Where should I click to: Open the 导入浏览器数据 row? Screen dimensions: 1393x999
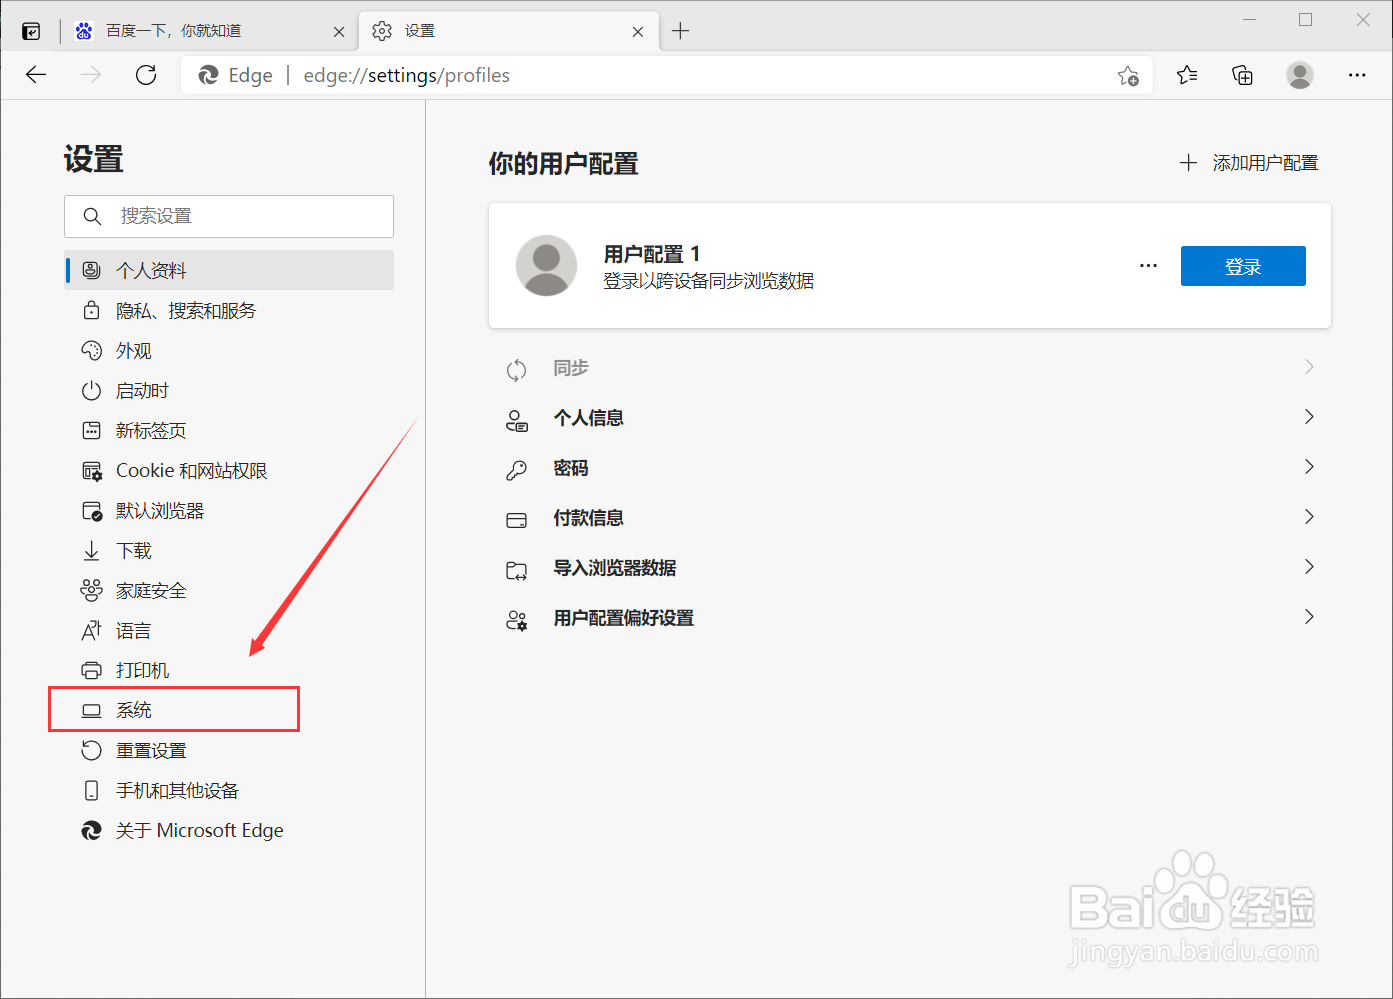pyautogui.click(x=910, y=568)
